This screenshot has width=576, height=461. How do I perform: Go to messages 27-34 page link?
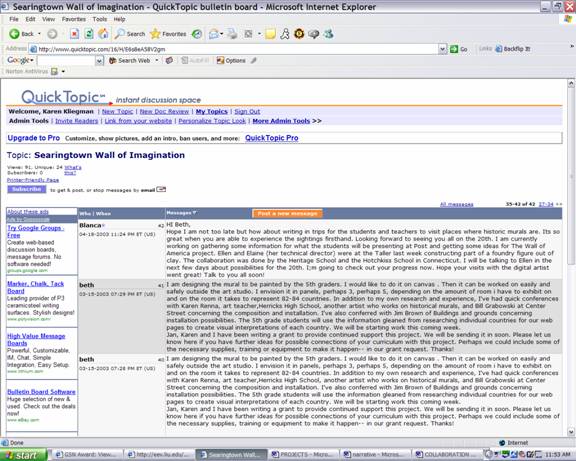tap(546, 204)
